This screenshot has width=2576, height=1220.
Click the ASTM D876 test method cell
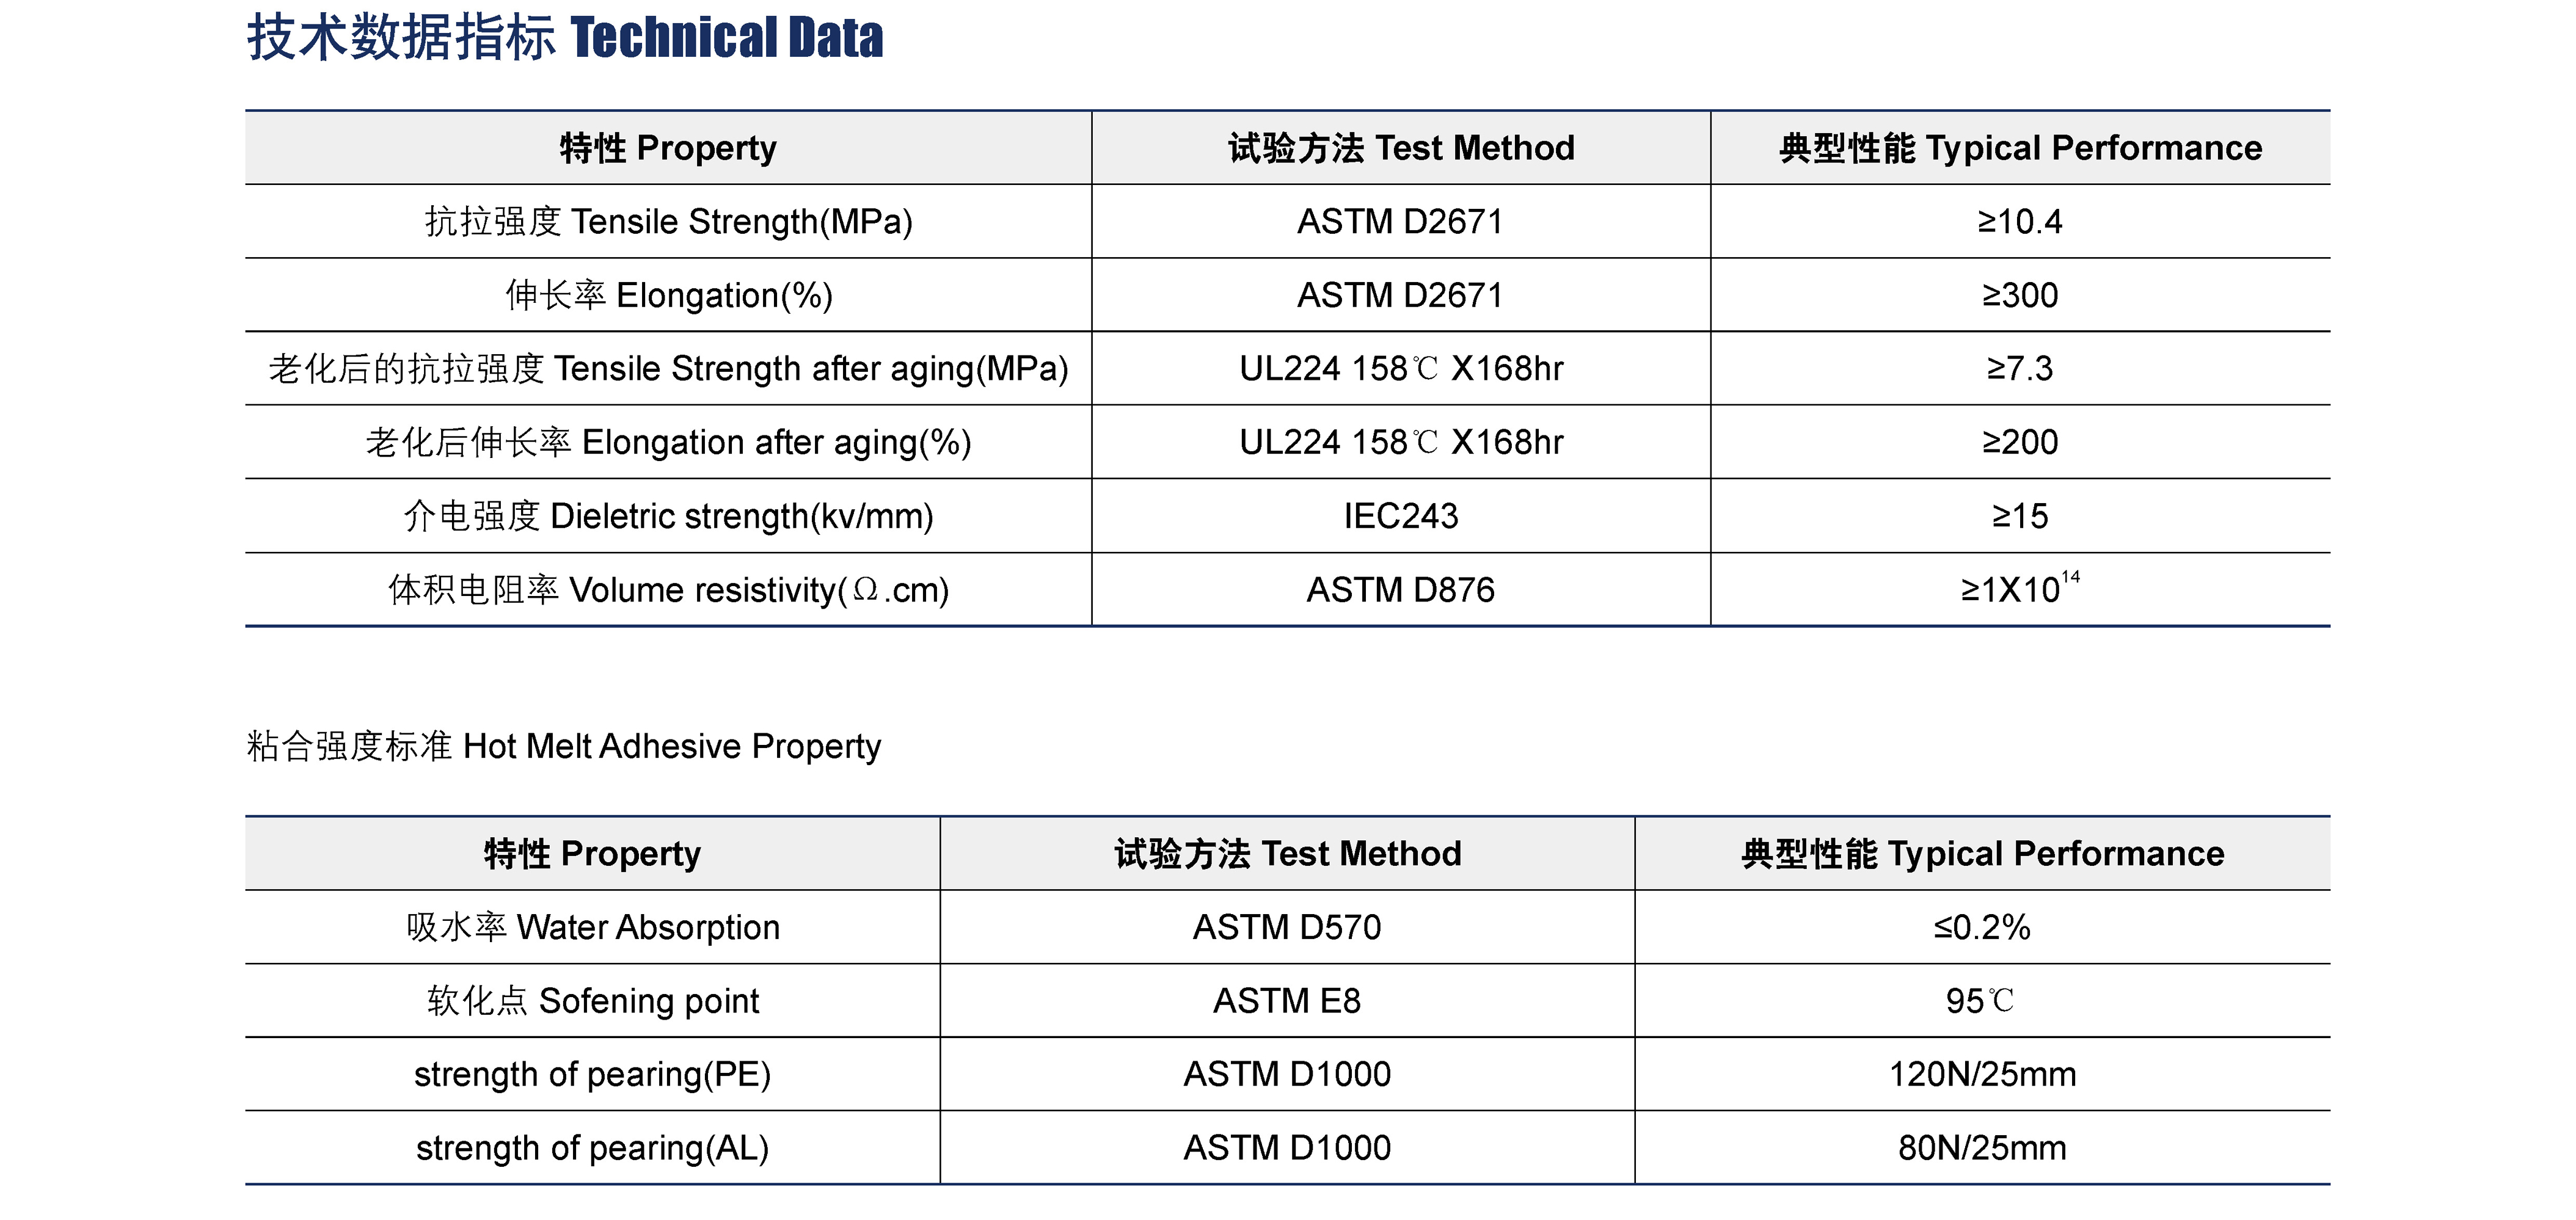pyautogui.click(x=1400, y=591)
